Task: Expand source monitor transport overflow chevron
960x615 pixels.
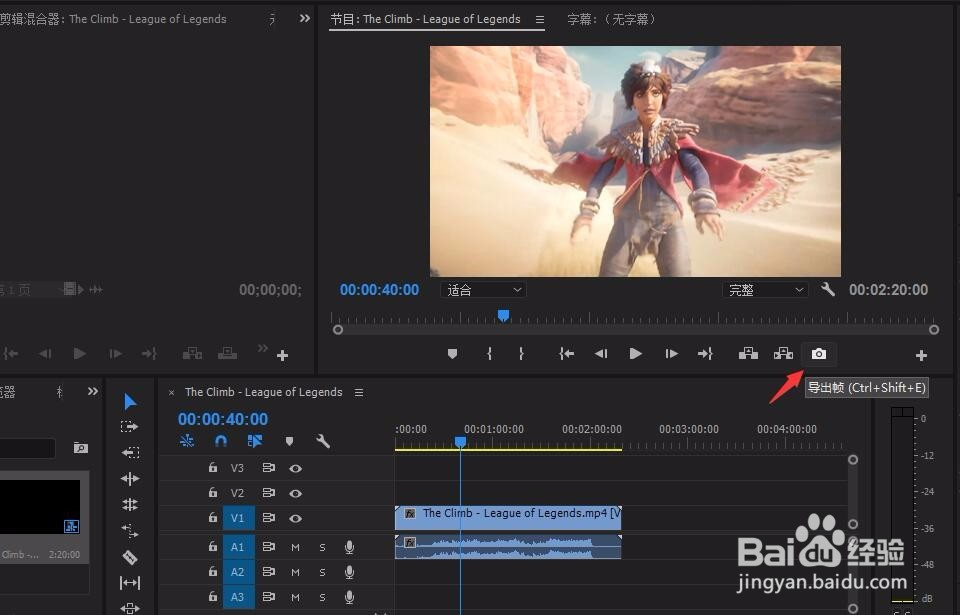Action: (x=263, y=349)
